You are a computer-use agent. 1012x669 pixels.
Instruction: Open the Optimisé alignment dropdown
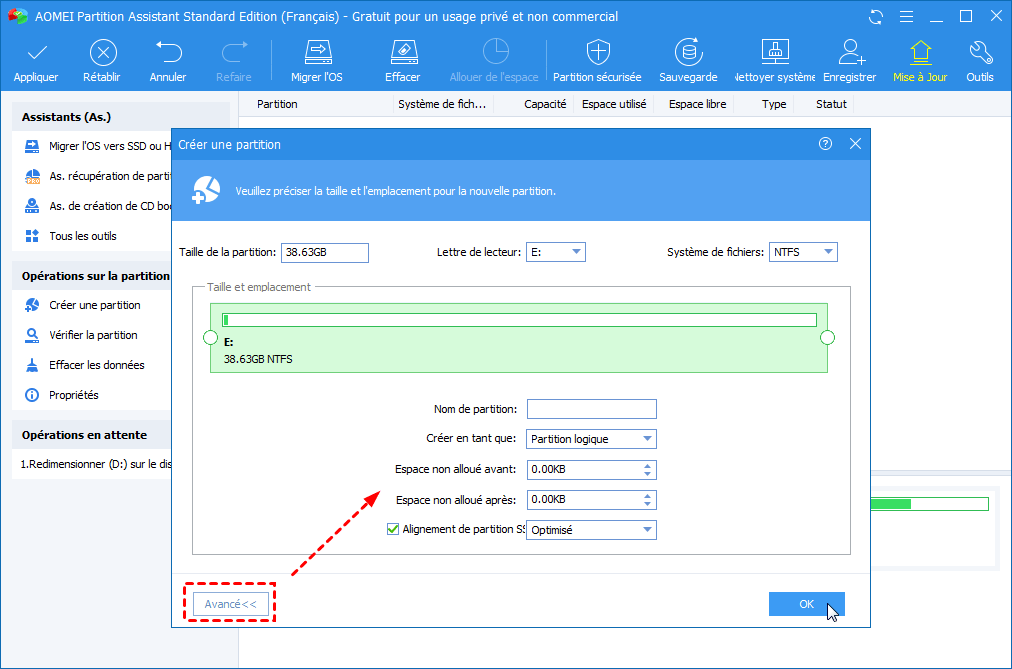tap(591, 530)
